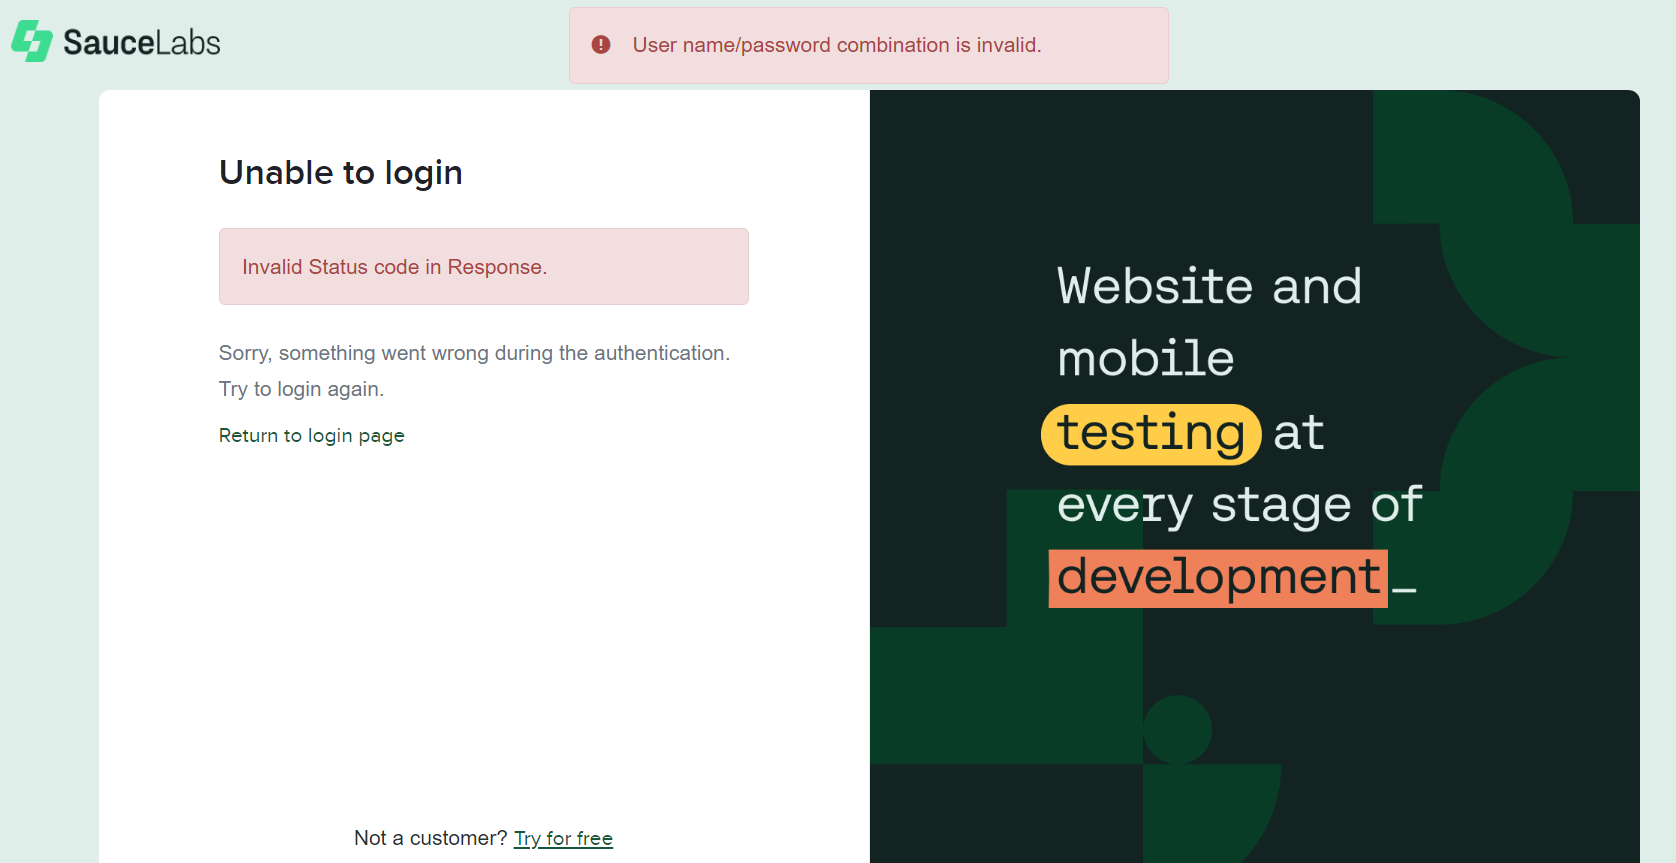Image resolution: width=1676 pixels, height=863 pixels.
Task: Click the "Not a customer?" text
Action: pos(430,839)
